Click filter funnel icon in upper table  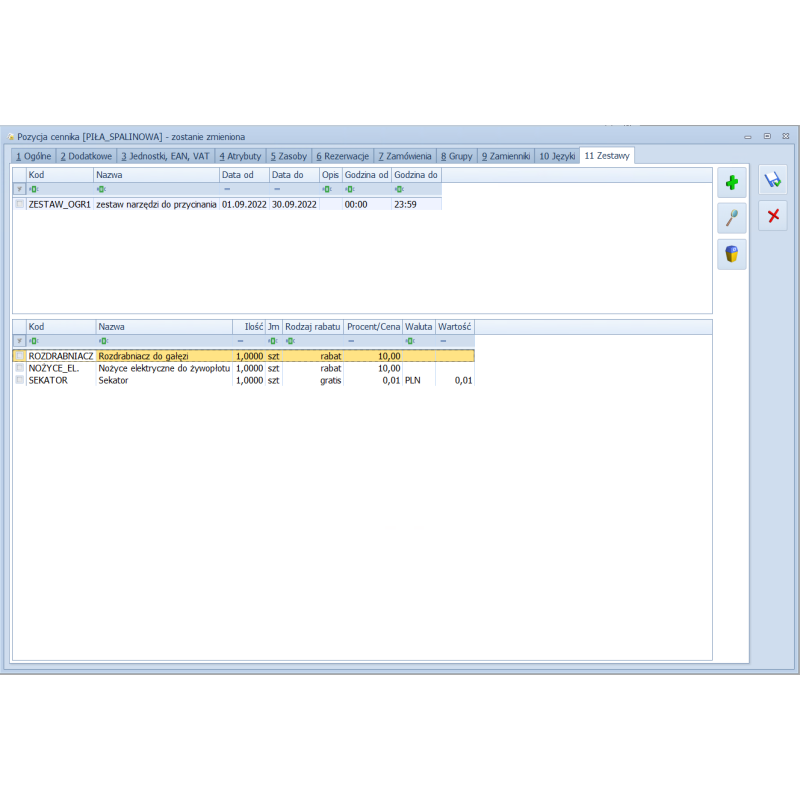tap(19, 189)
